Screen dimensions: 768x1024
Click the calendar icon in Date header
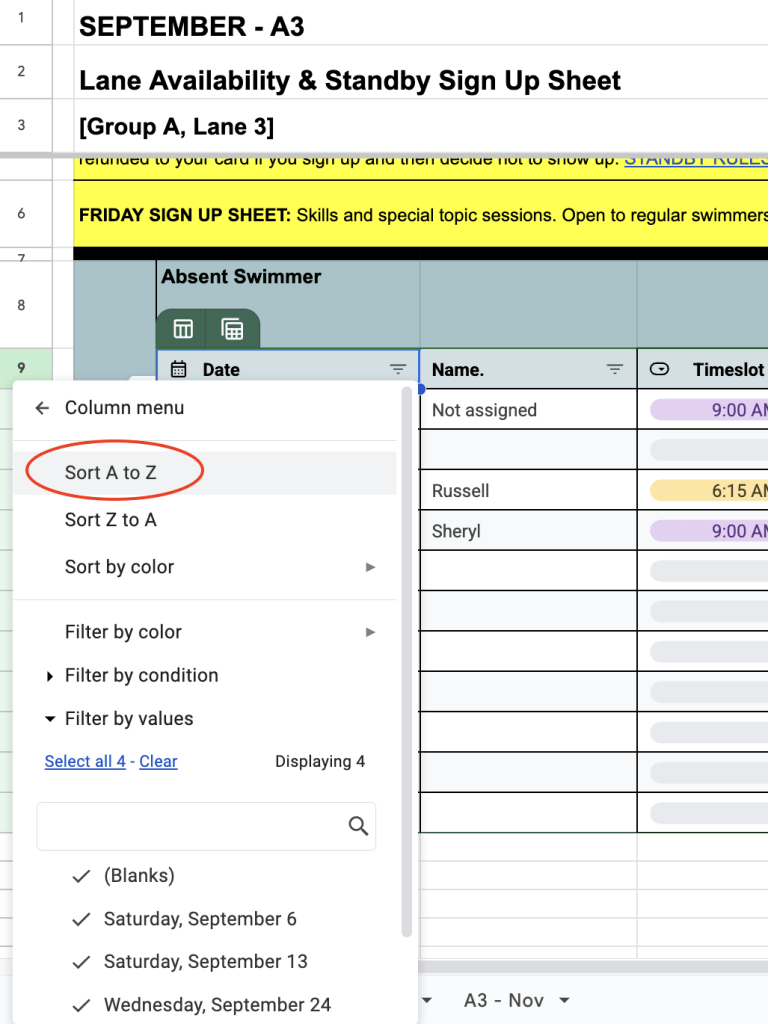click(x=179, y=369)
